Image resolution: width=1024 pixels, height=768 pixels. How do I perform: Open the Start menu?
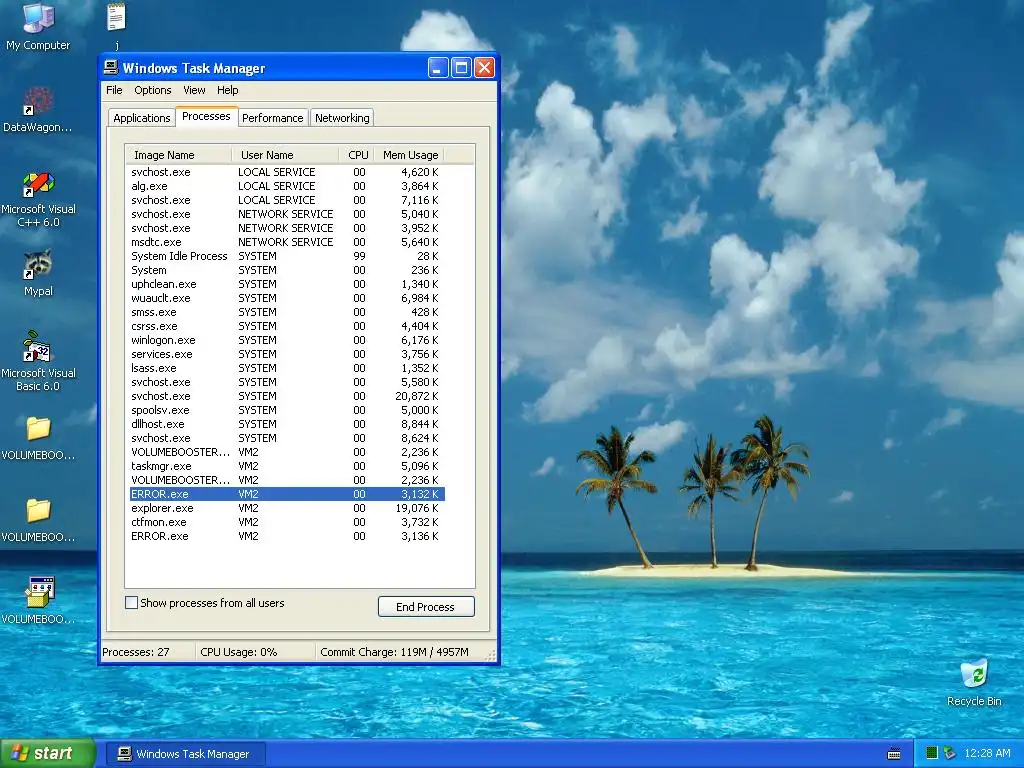click(48, 753)
